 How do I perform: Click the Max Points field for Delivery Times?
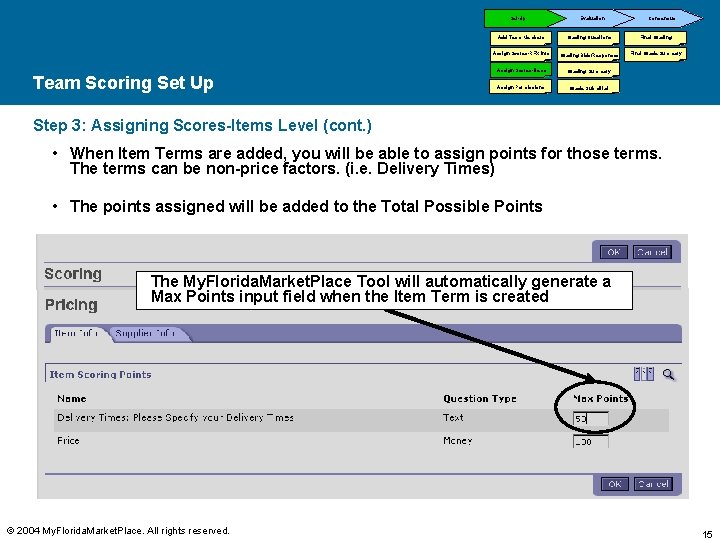point(591,419)
